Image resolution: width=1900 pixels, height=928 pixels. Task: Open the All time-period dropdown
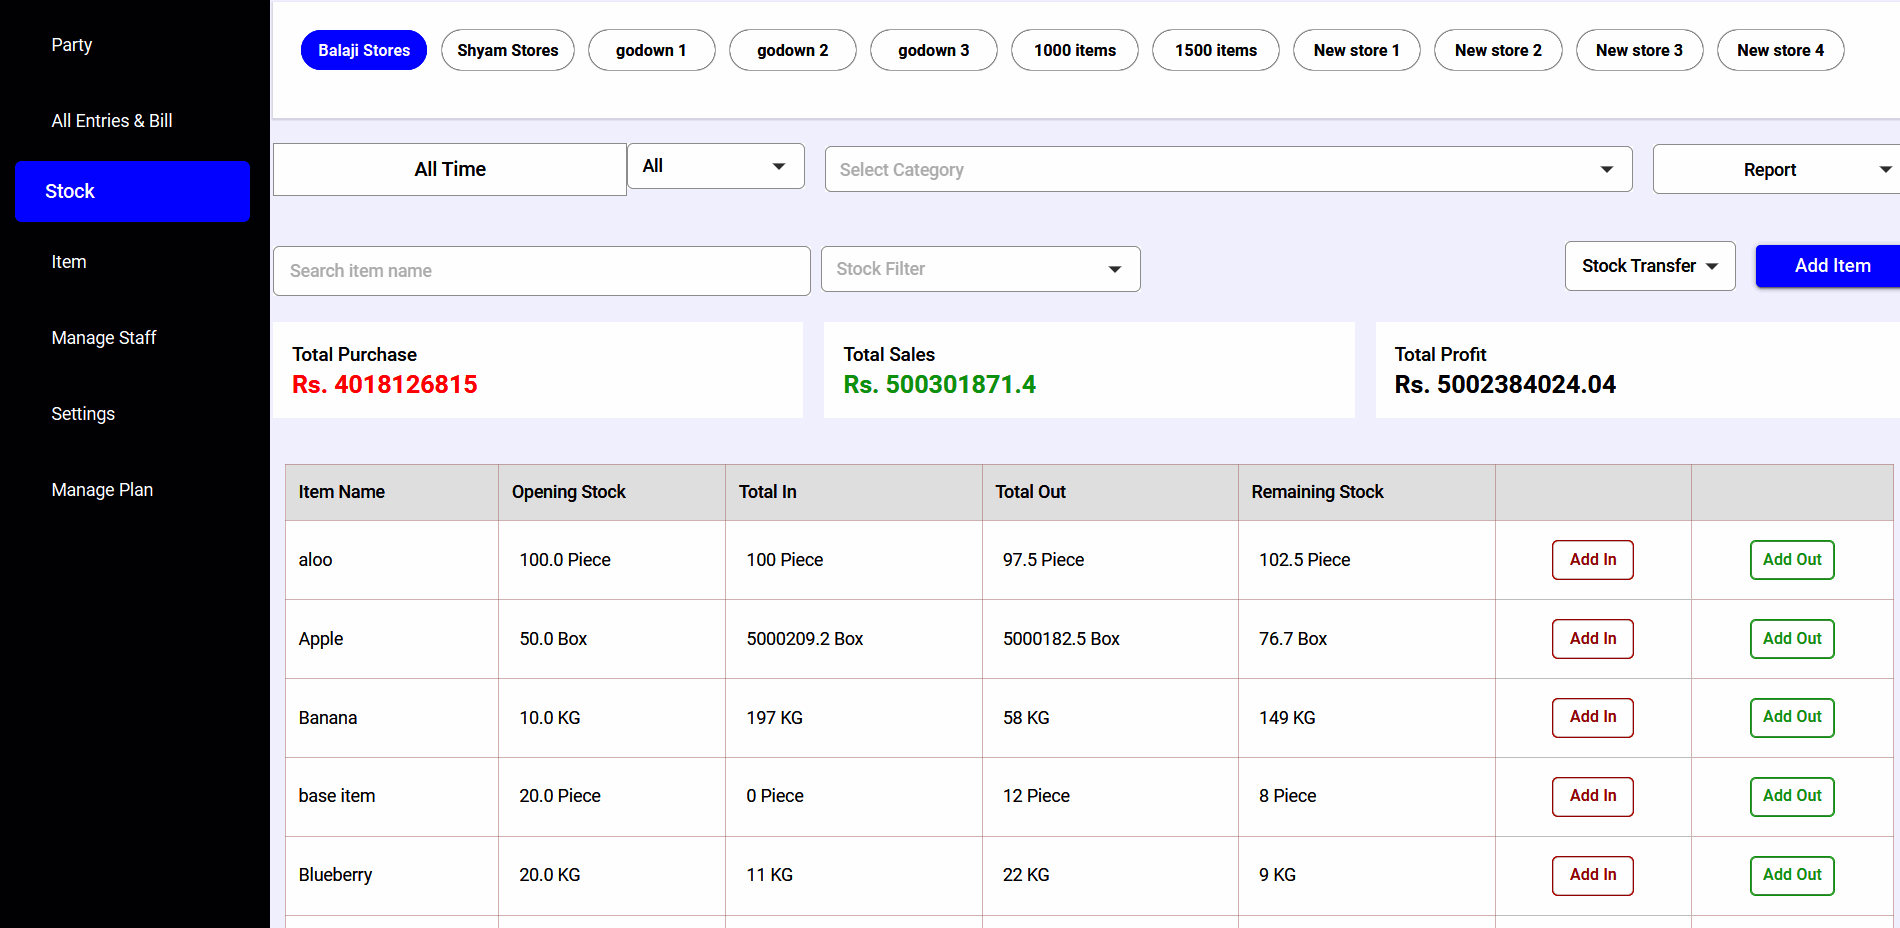click(x=714, y=166)
